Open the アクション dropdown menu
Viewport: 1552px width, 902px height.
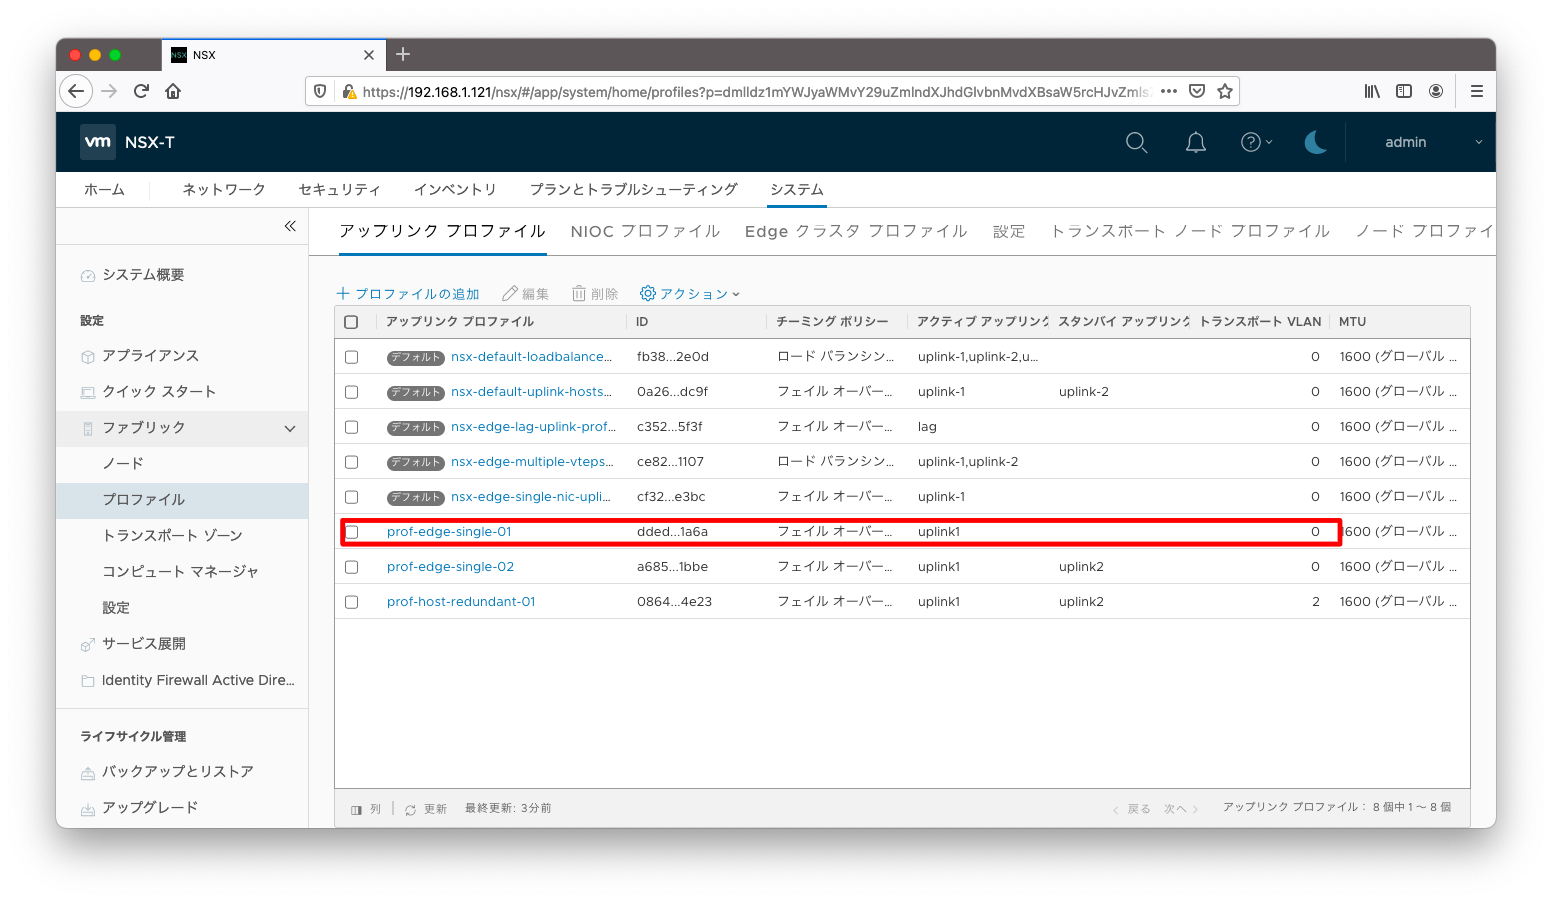pos(690,293)
